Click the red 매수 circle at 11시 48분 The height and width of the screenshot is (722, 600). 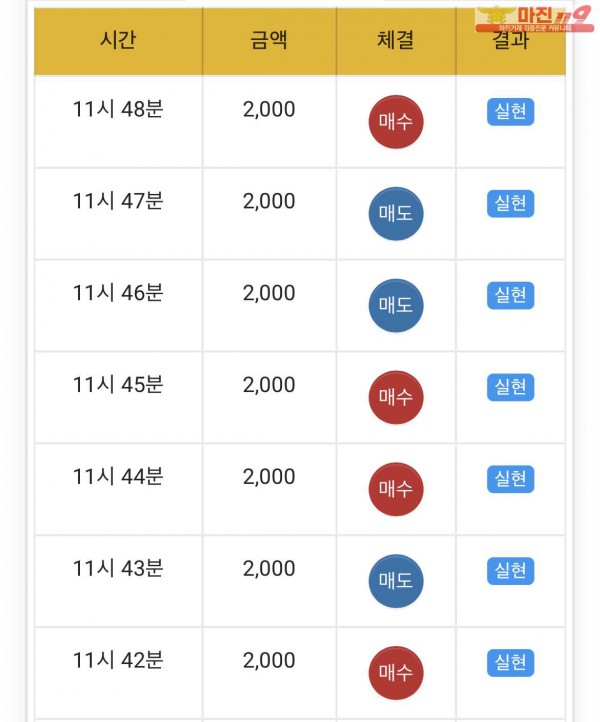coord(396,122)
